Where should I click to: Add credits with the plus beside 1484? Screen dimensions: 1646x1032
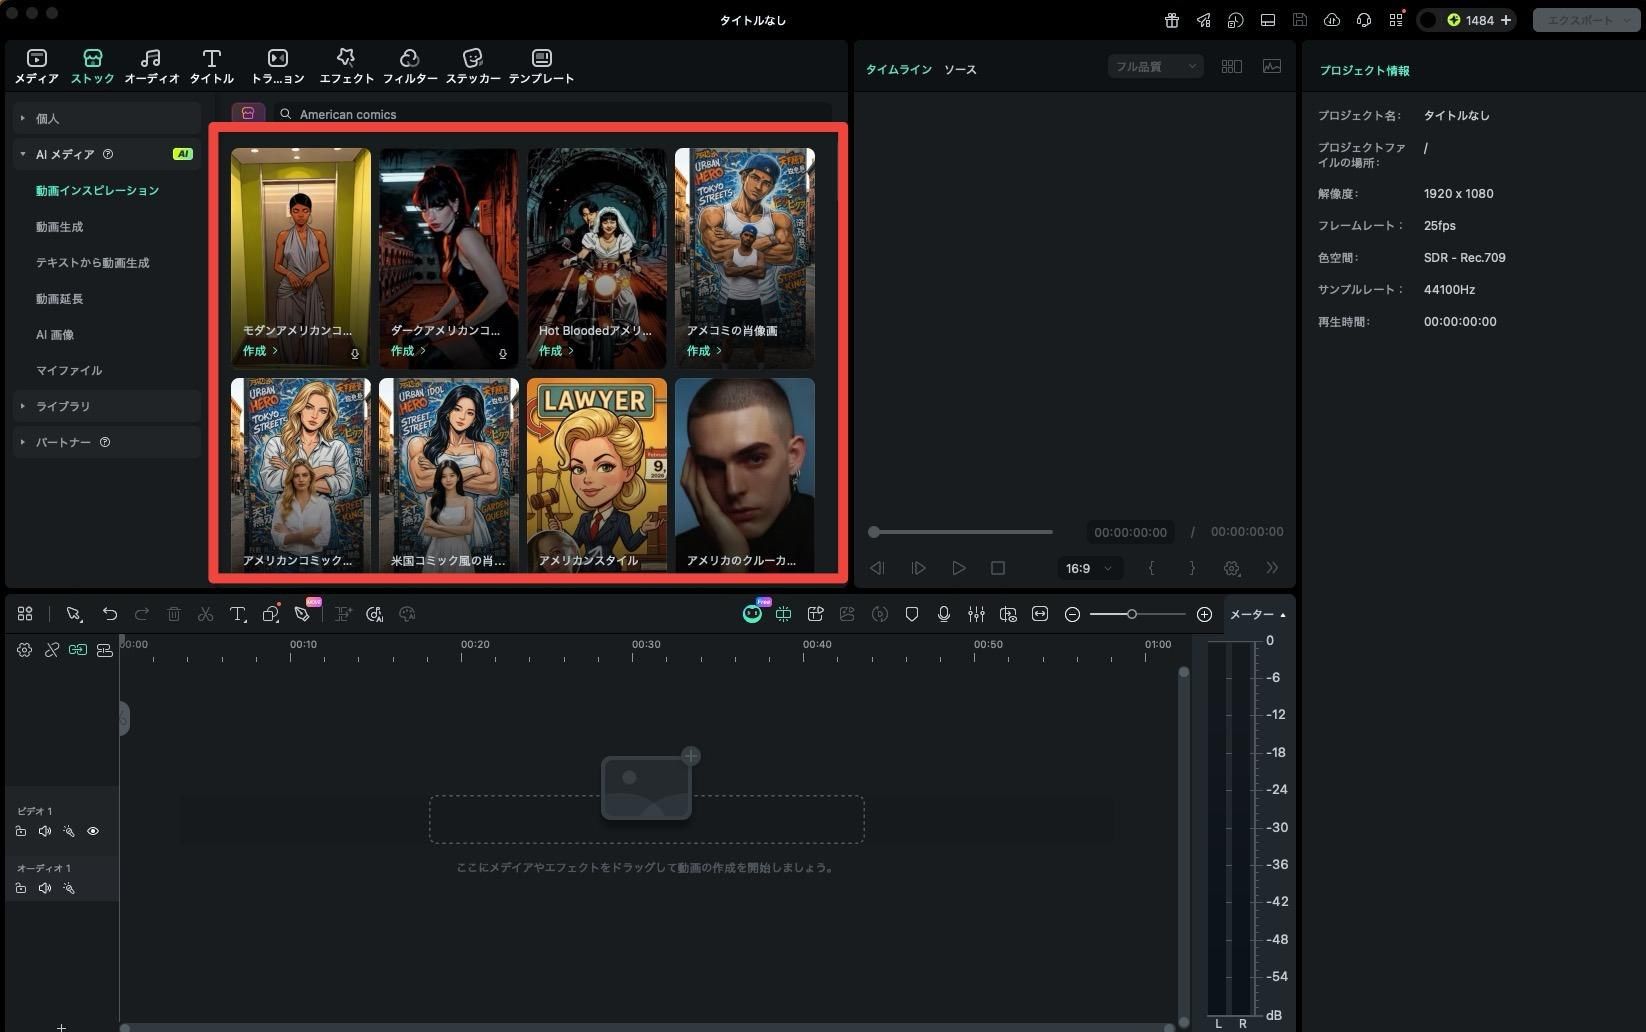(1505, 20)
